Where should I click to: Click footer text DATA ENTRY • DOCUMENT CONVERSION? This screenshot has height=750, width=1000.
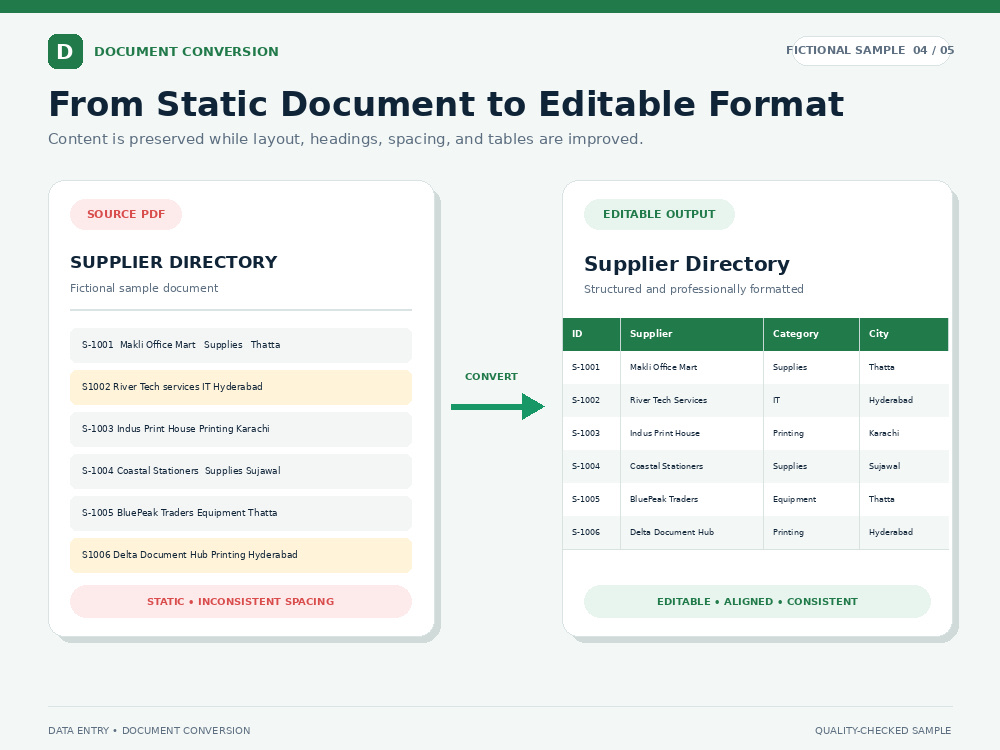coord(149,731)
